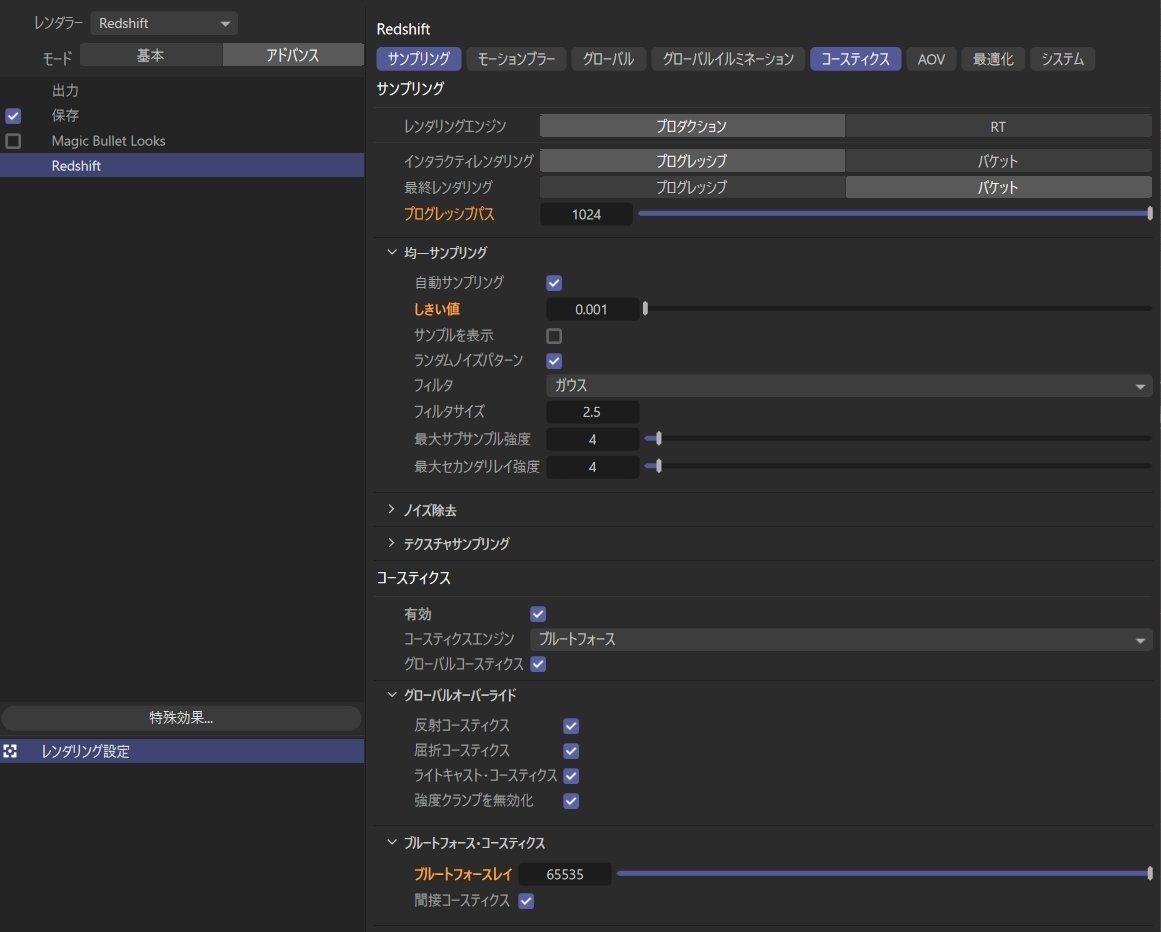Toggle the グローバルコースティクス checkbox

[x=538, y=665]
